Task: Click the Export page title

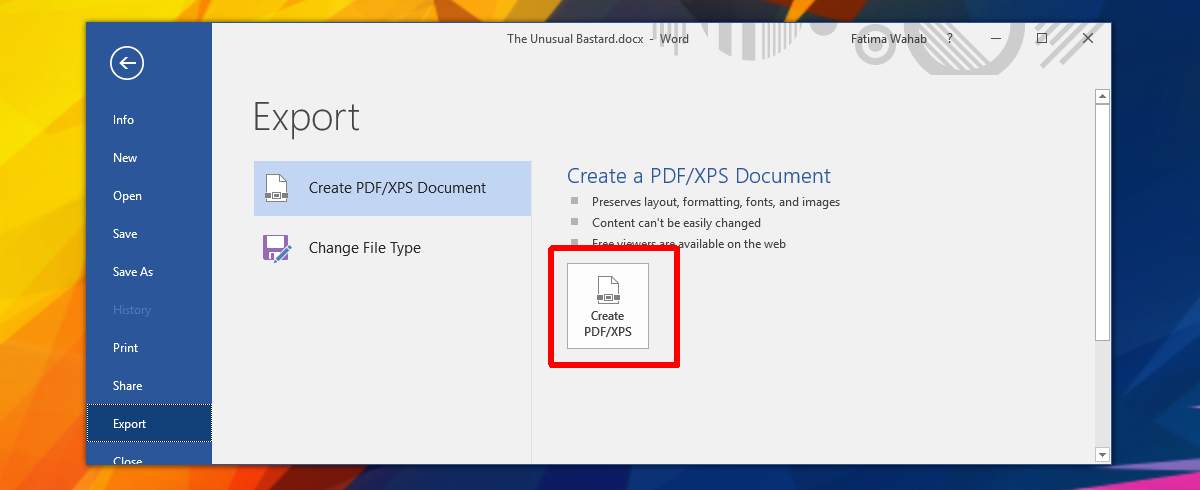Action: coord(306,118)
